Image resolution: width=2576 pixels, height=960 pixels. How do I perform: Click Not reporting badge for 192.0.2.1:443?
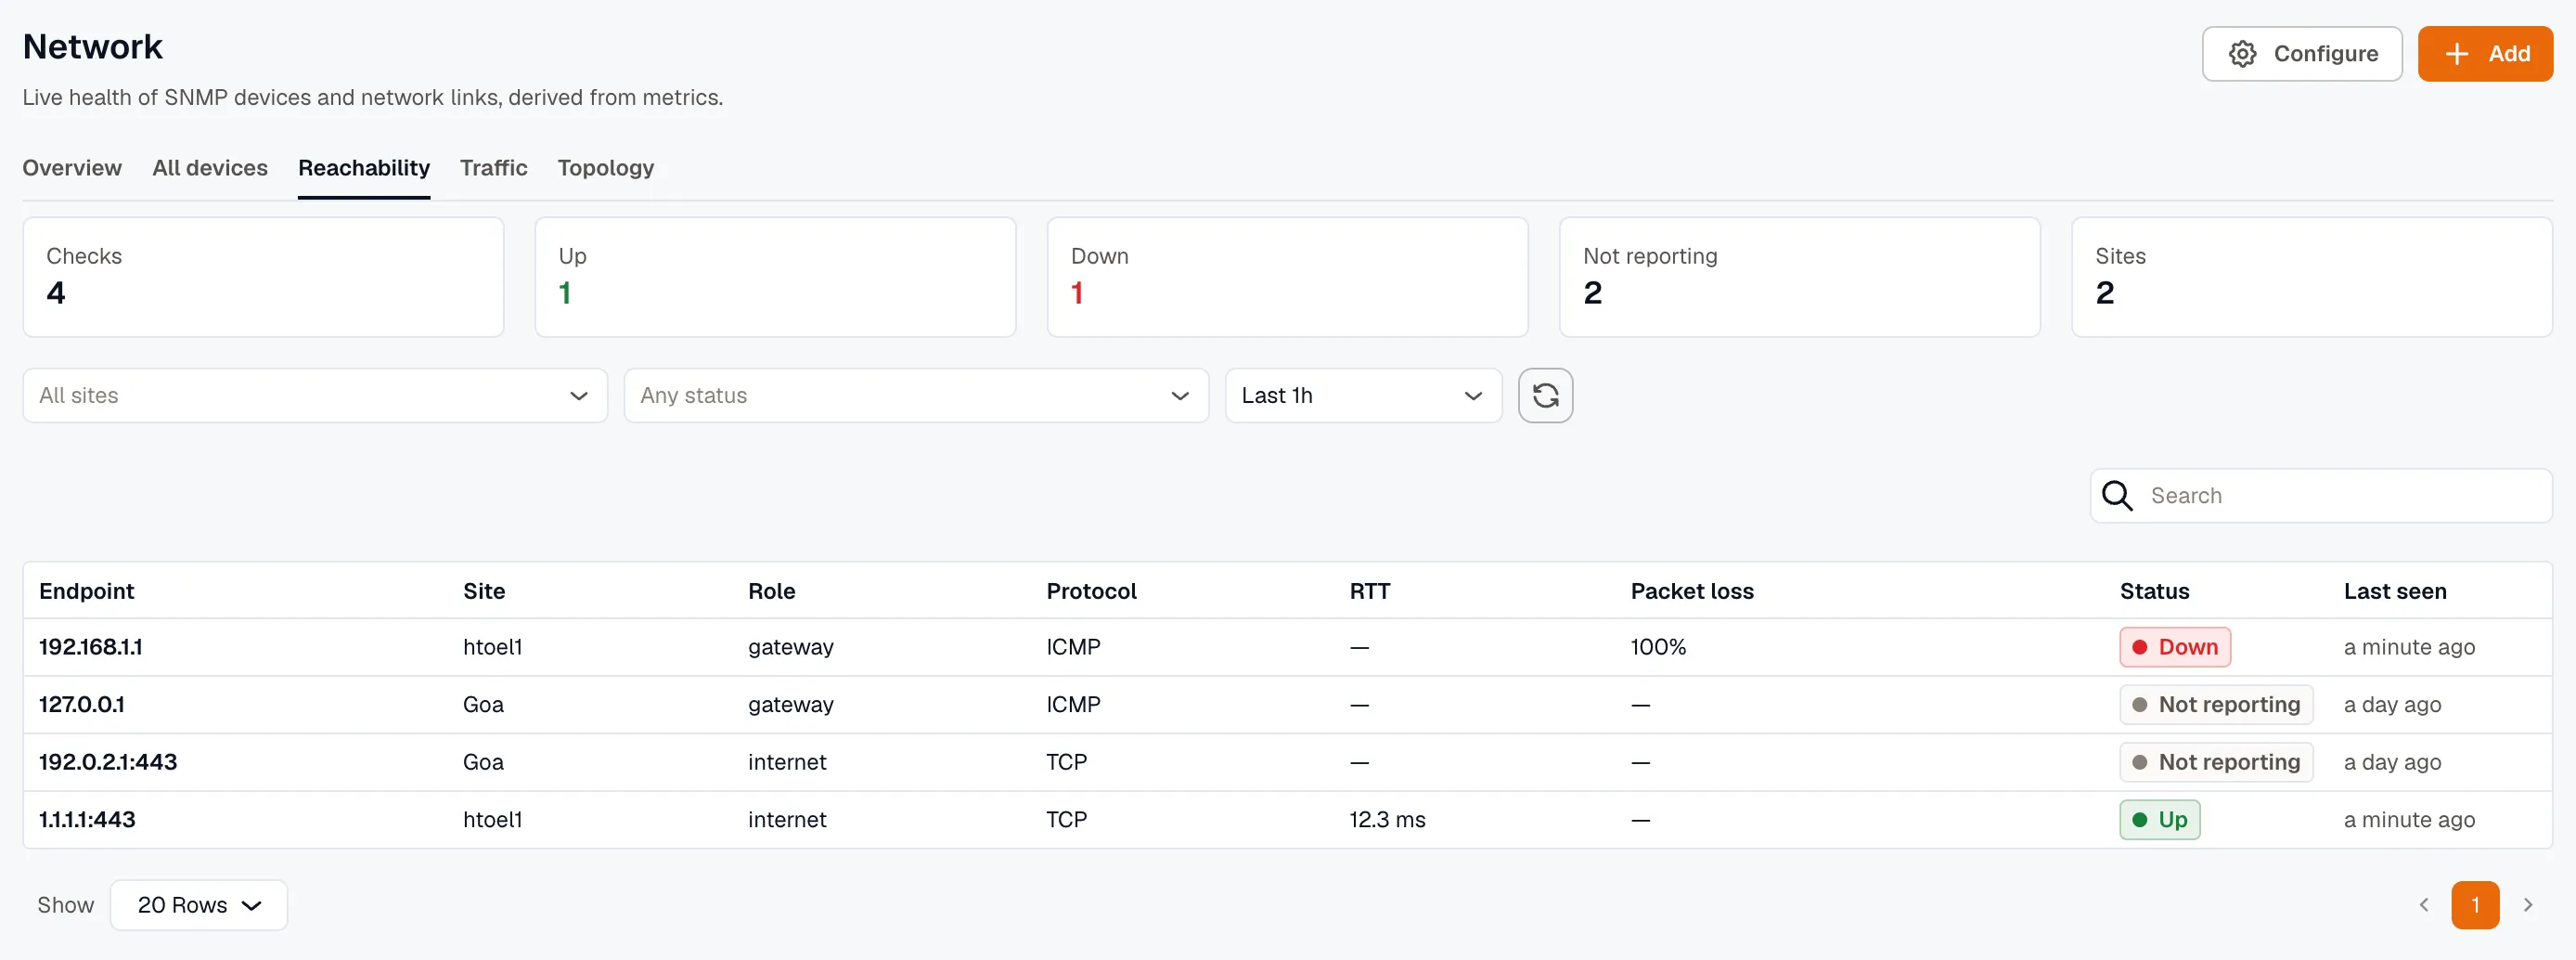[x=2215, y=762]
